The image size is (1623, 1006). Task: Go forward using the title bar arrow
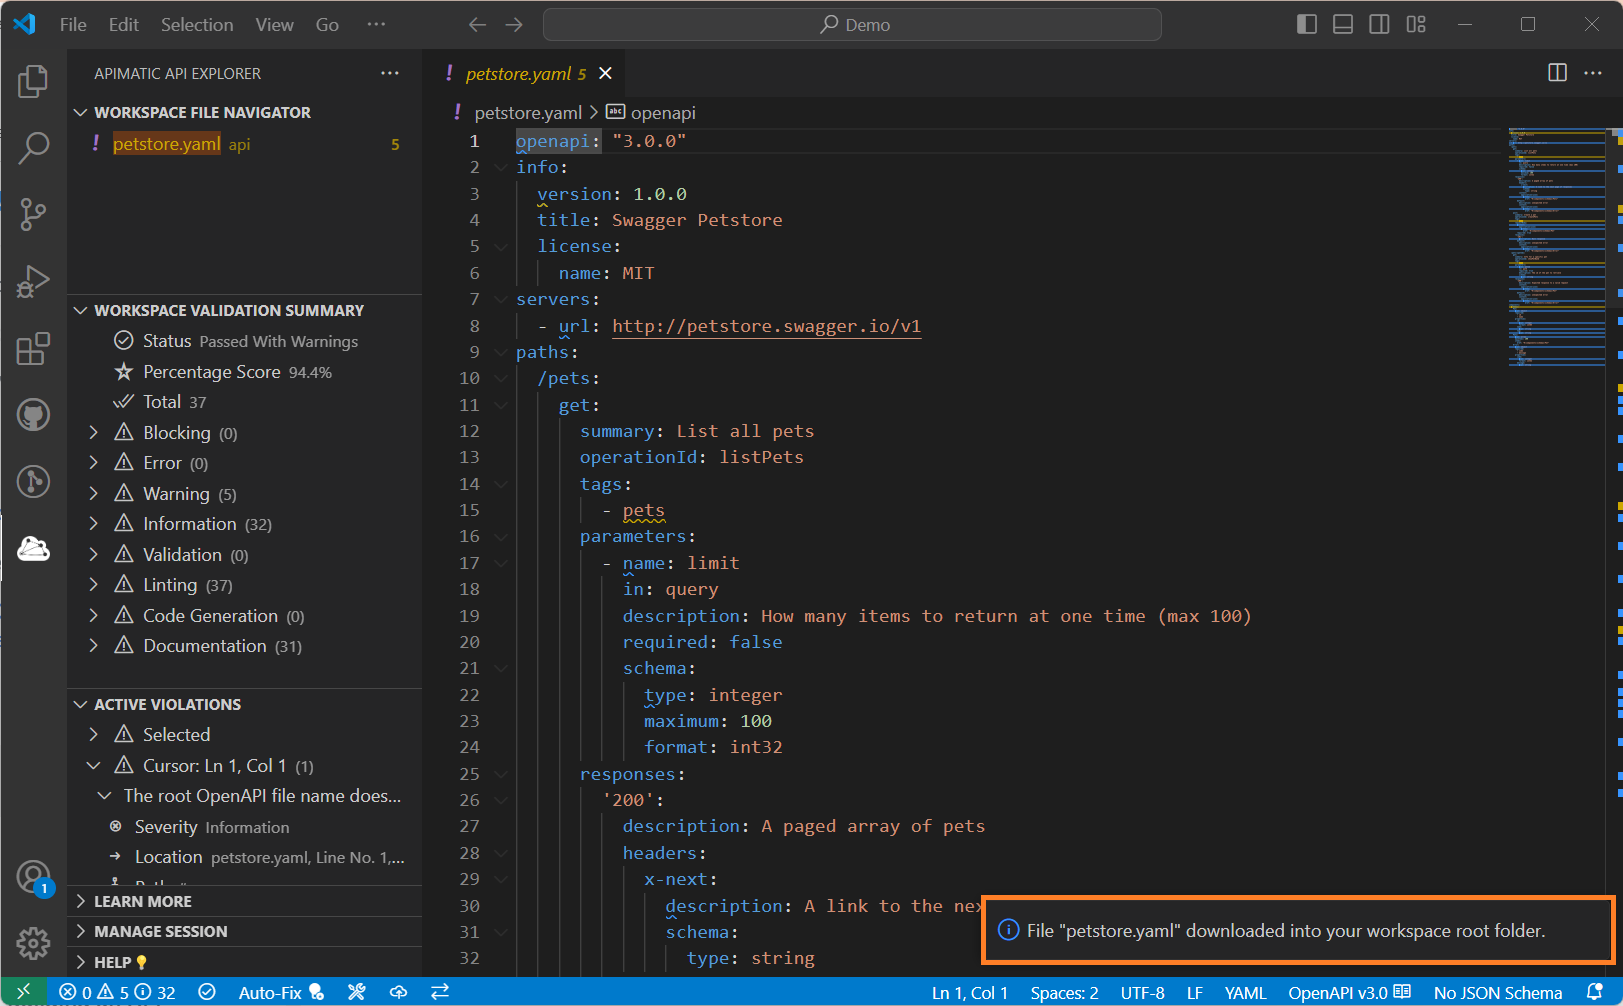514,24
